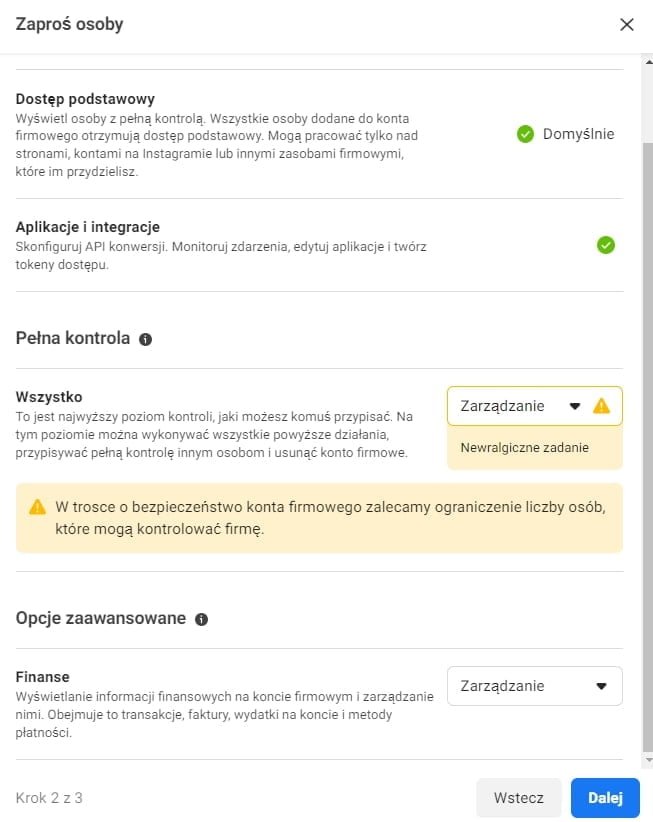653x822 pixels.
Task: Click warning icon in yellow security banner
Action: (37, 506)
